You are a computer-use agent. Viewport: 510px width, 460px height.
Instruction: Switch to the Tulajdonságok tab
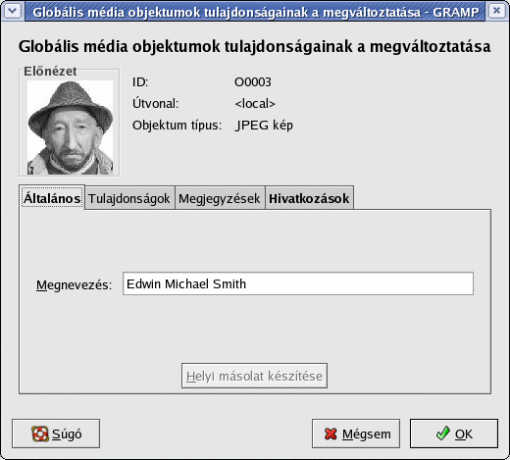click(129, 198)
